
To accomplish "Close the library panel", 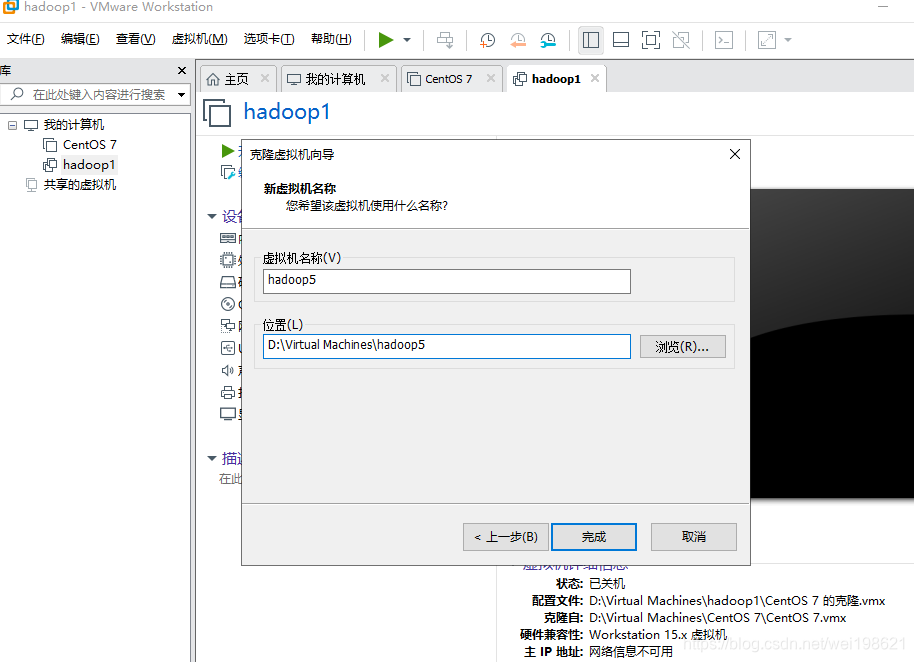I will (x=182, y=71).
